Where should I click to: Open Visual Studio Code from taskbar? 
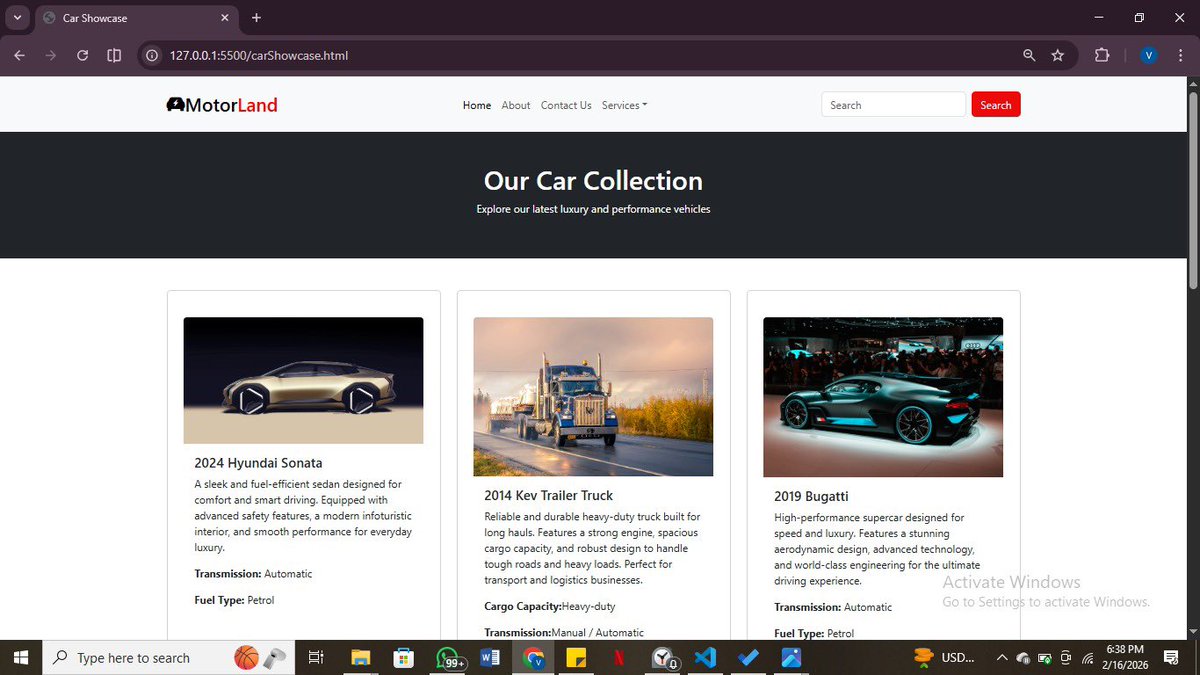[705, 658]
